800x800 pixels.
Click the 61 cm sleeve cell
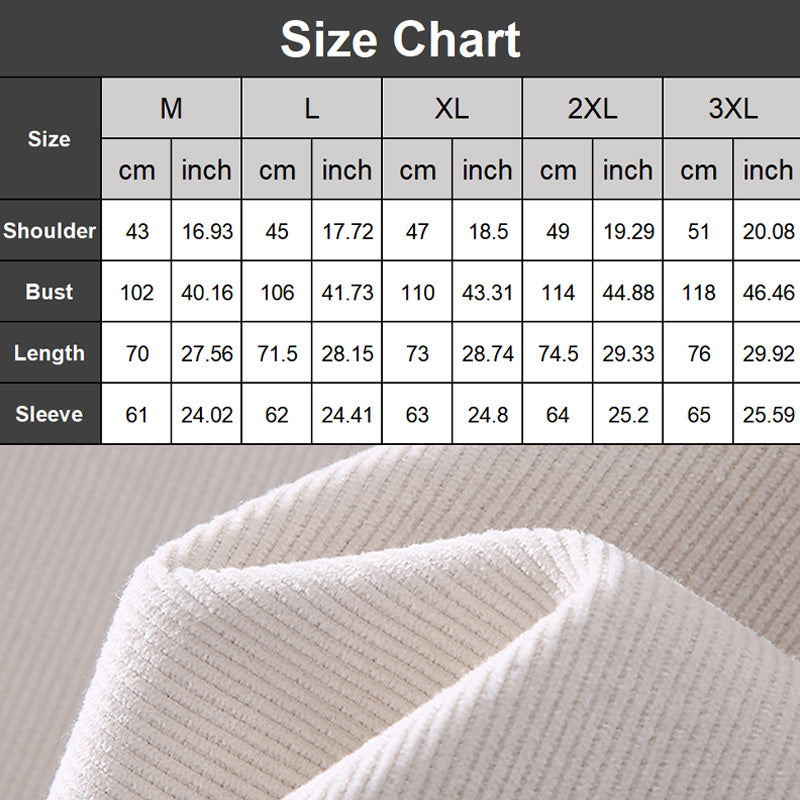click(137, 414)
